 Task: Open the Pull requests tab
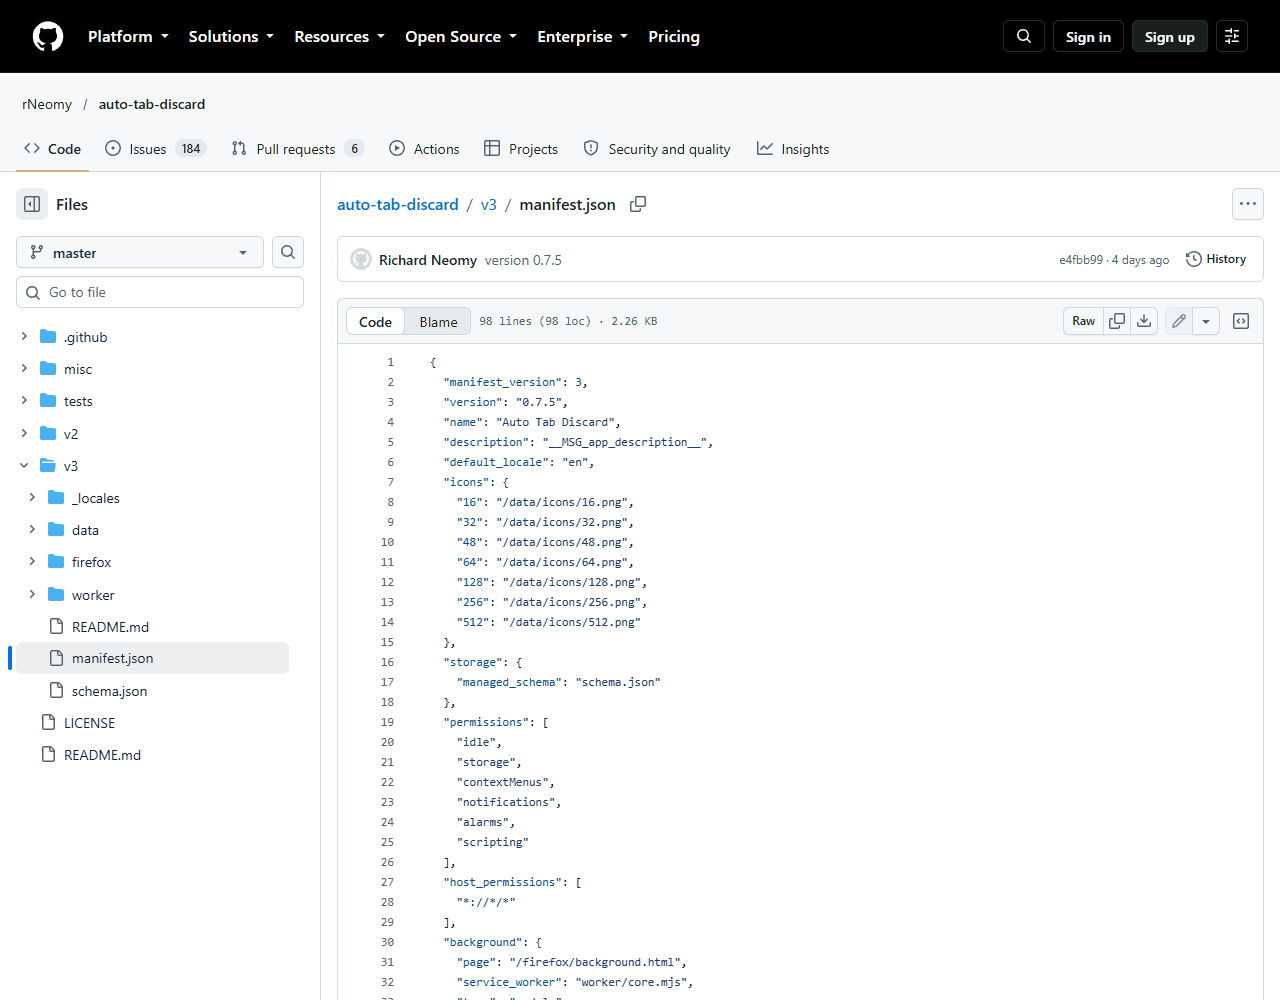[x=297, y=149]
